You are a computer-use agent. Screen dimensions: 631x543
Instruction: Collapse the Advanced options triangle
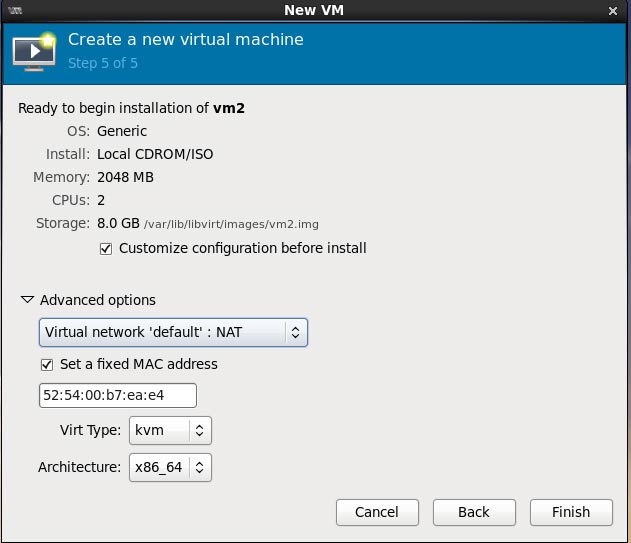27,300
